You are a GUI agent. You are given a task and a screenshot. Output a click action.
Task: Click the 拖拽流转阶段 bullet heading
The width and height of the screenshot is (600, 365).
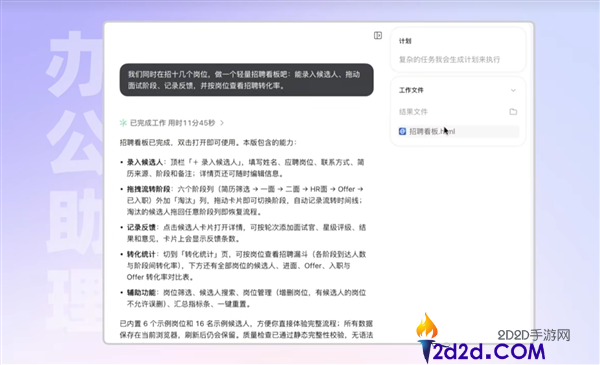pyautogui.click(x=148, y=189)
